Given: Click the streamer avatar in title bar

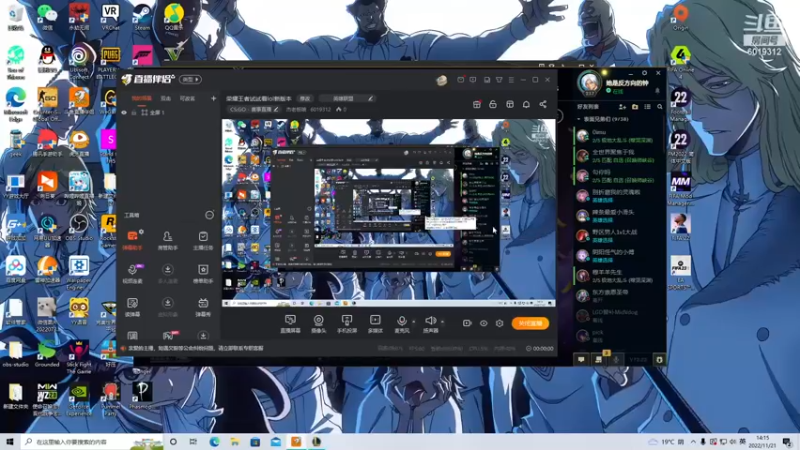Looking at the screenshot, I should point(441,80).
